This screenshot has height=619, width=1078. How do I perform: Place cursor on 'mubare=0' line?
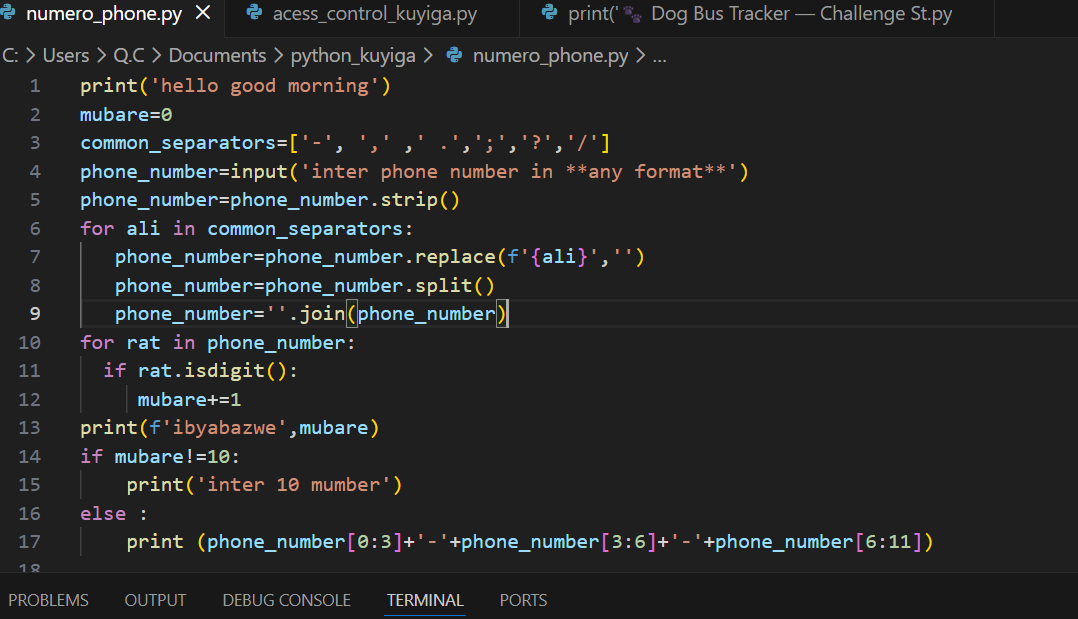[x=126, y=115]
